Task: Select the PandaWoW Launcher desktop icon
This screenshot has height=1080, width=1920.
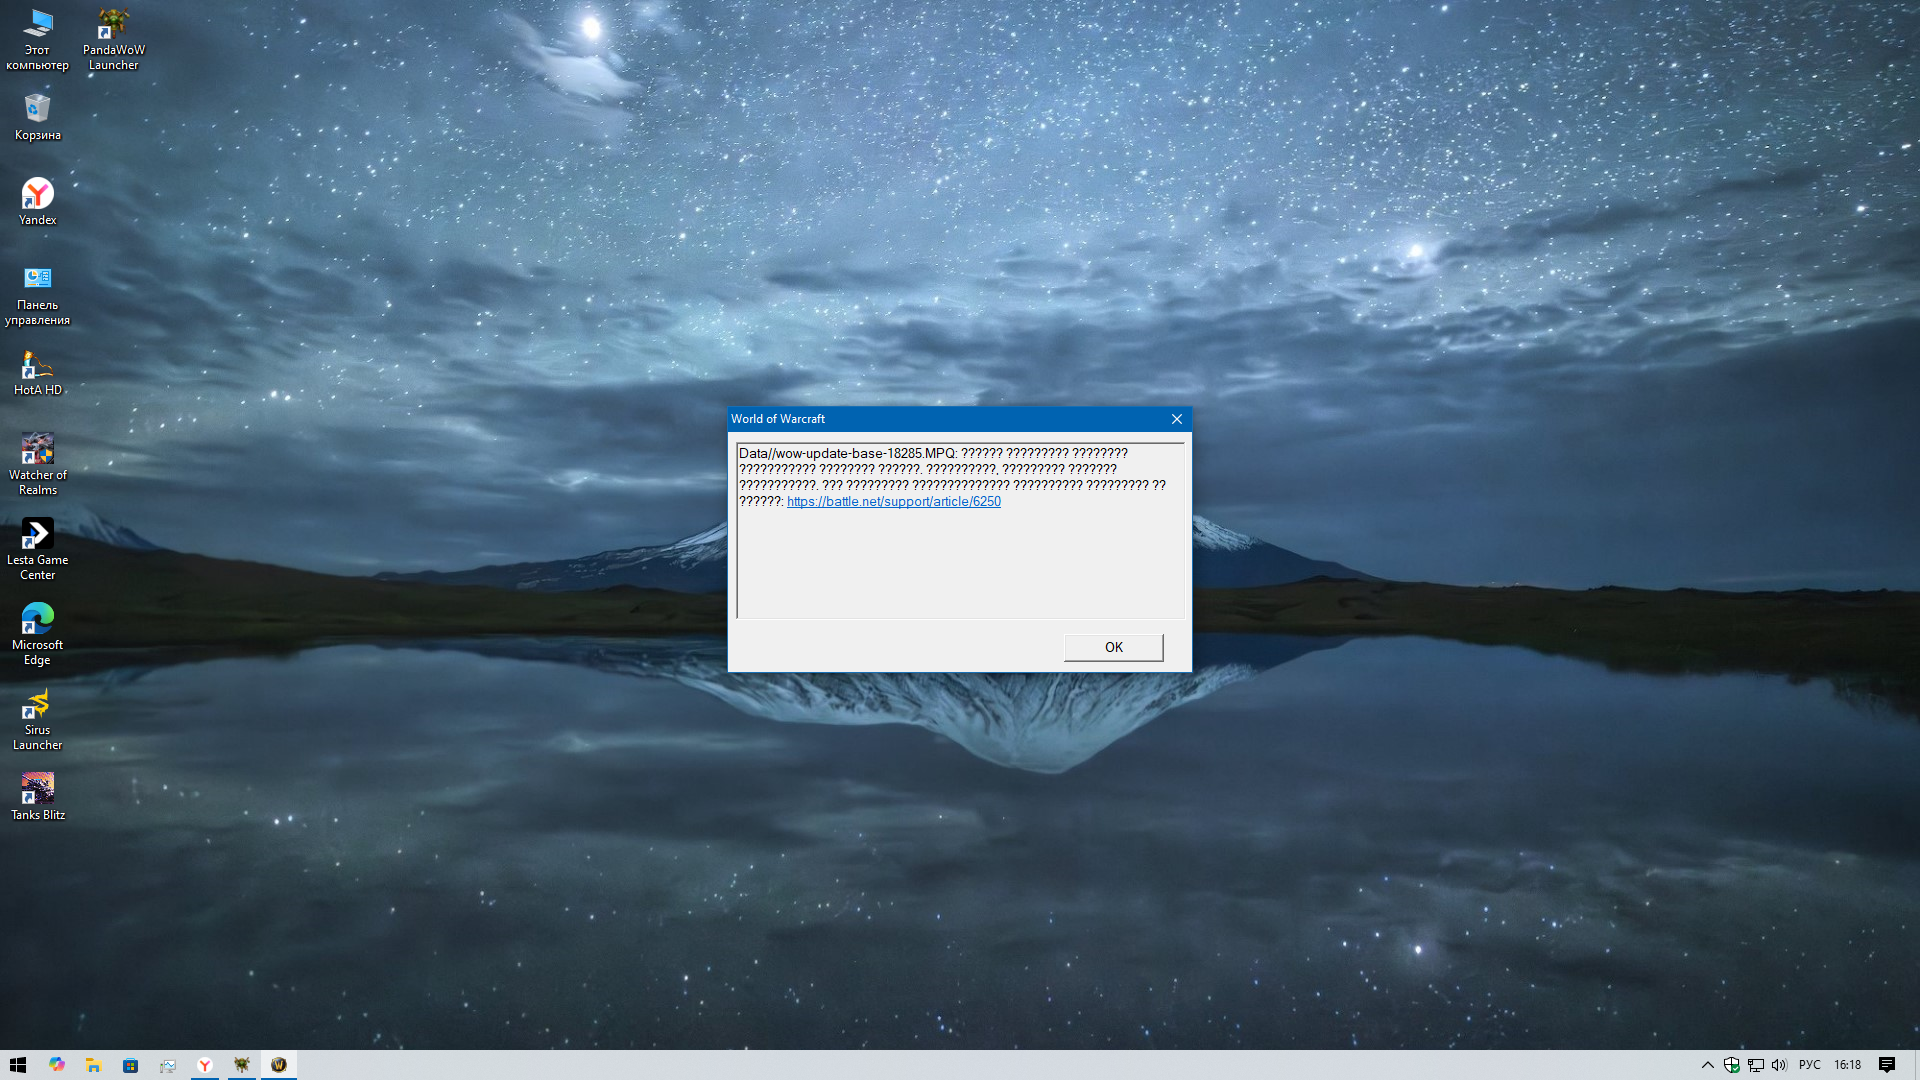Action: [113, 40]
